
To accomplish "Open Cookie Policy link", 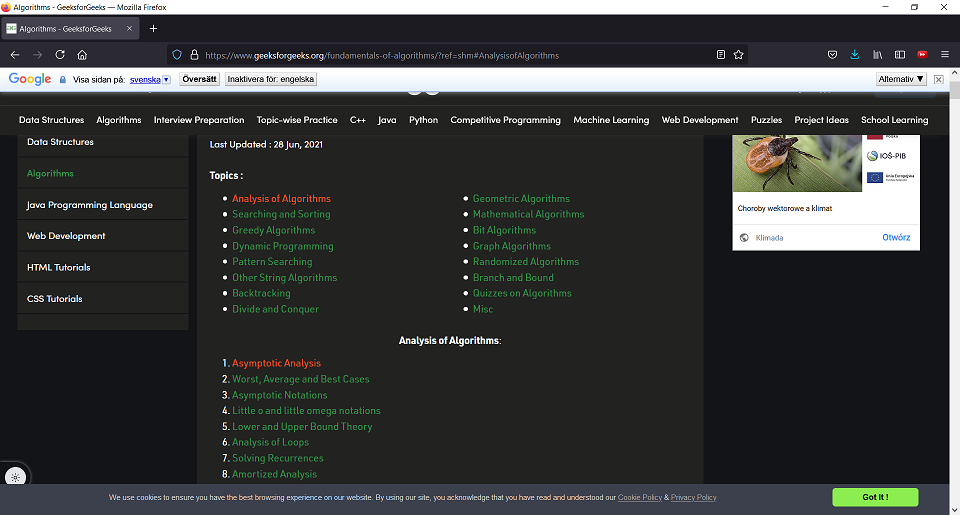I will point(639,497).
